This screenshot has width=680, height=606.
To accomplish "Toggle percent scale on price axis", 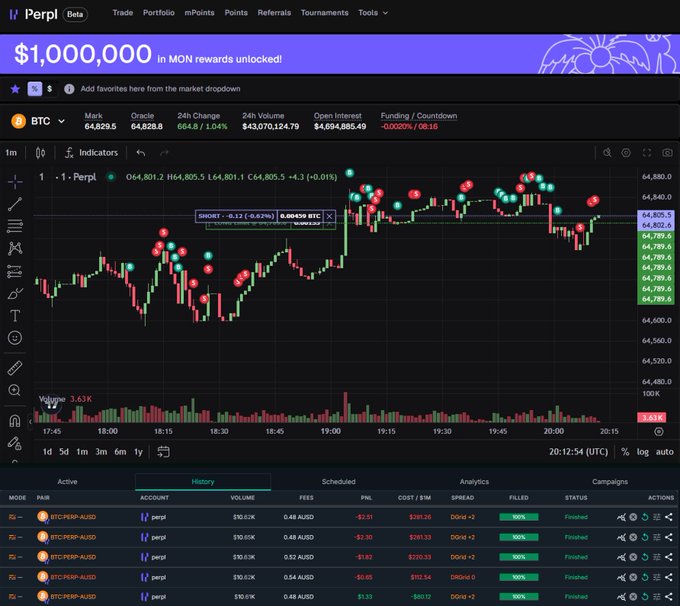I will pos(625,452).
